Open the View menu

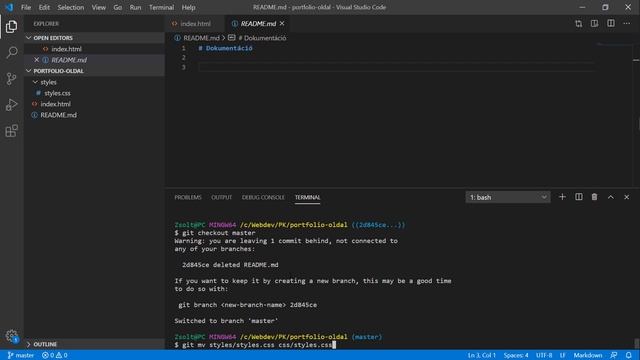click(98, 7)
